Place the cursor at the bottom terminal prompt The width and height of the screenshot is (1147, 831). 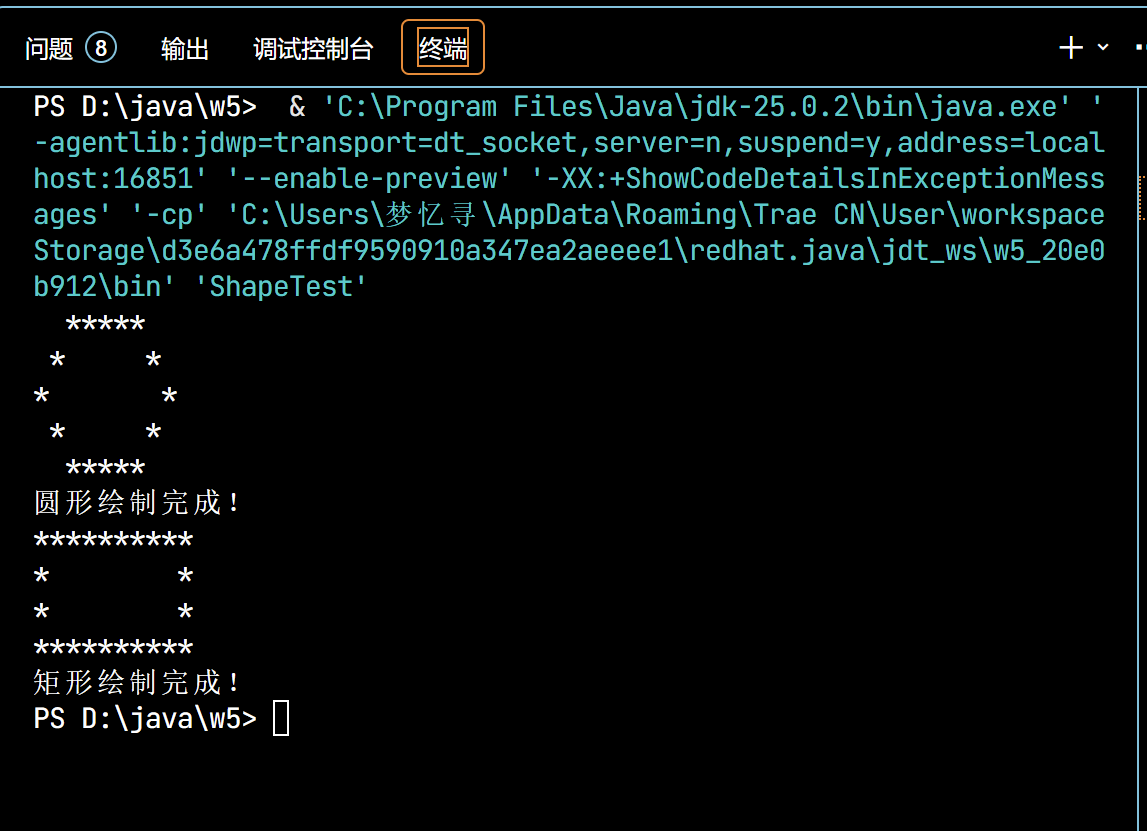point(281,718)
